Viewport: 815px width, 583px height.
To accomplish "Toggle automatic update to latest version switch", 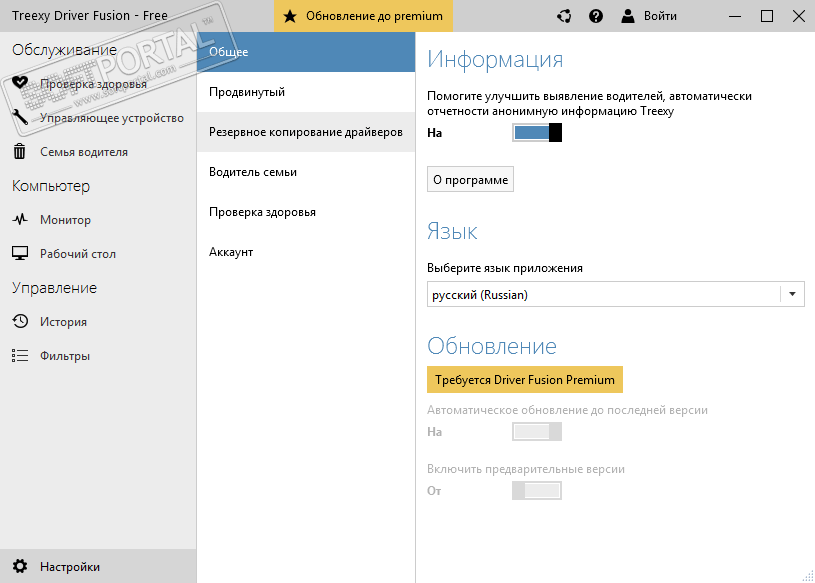I will (537, 431).
